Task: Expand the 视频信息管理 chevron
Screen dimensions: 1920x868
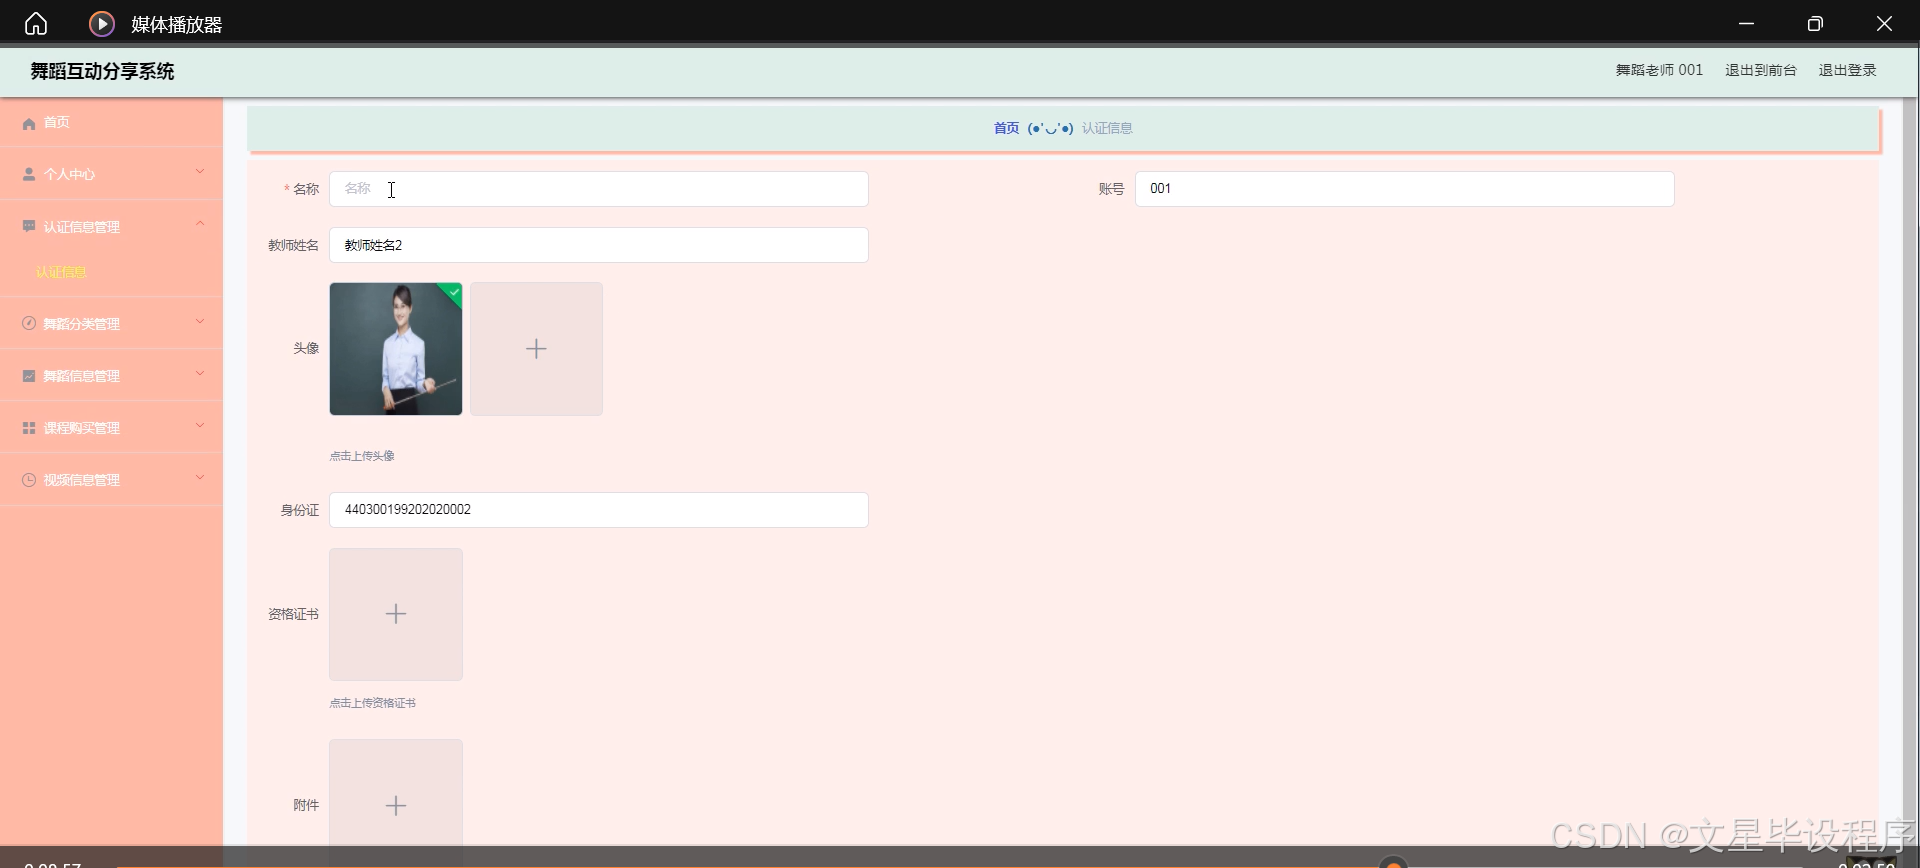Action: 200,477
